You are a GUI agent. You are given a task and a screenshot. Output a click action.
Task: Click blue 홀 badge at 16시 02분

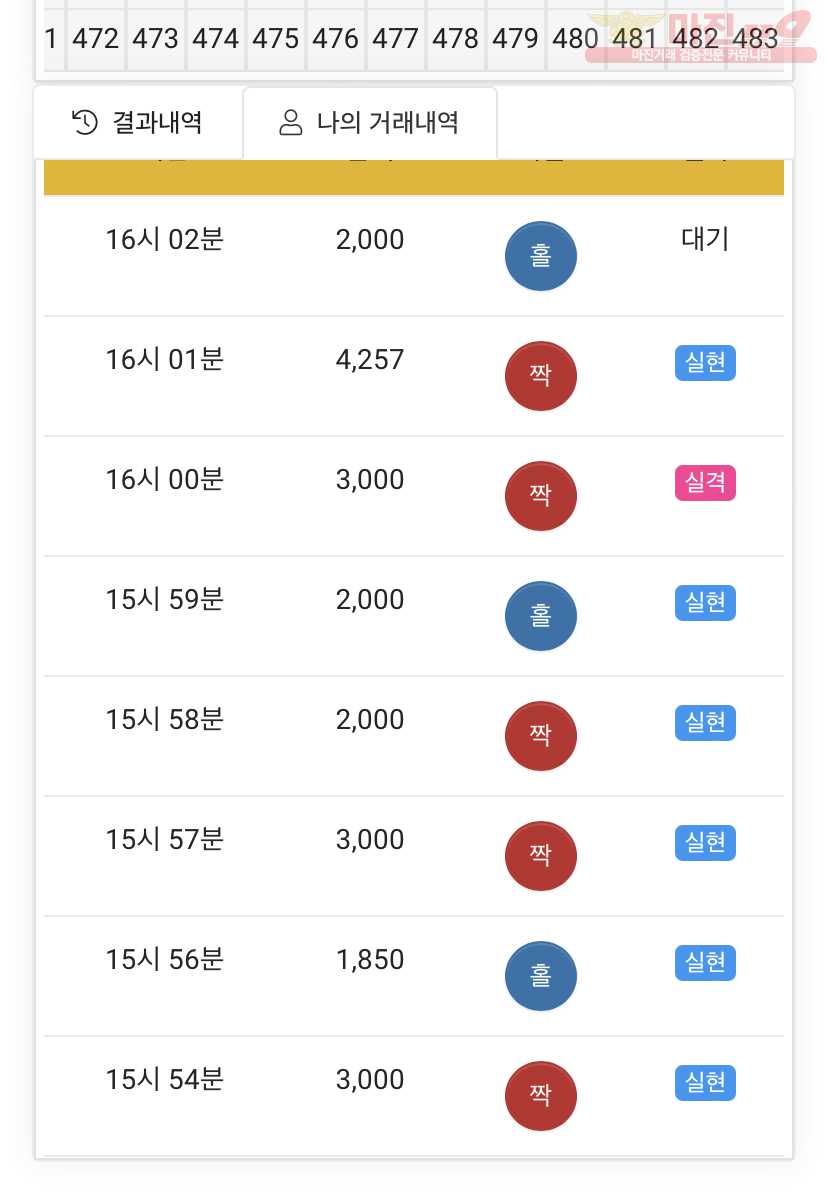[541, 256]
